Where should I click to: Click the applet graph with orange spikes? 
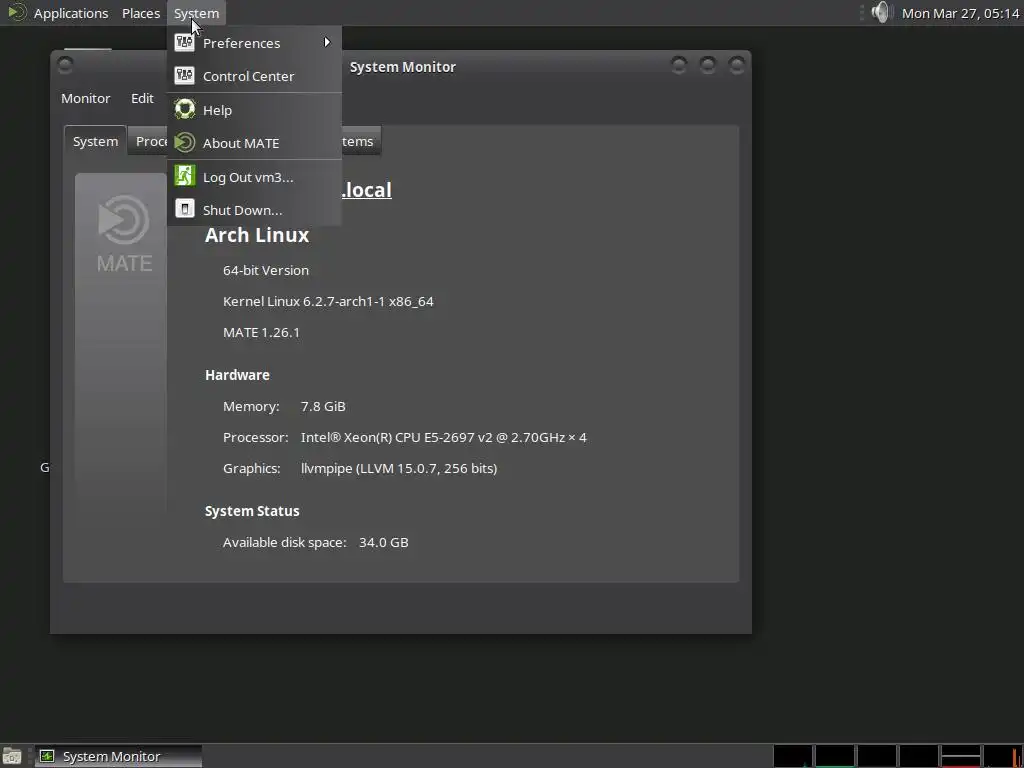point(1002,756)
